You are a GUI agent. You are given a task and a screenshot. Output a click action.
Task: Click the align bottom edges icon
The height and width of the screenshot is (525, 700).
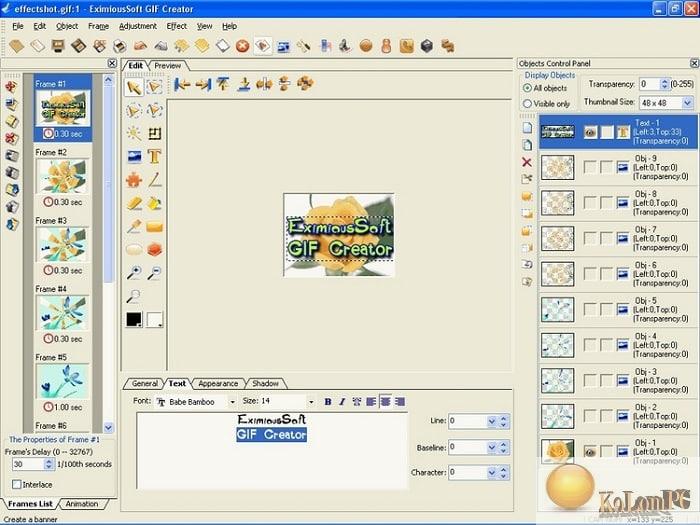point(243,83)
